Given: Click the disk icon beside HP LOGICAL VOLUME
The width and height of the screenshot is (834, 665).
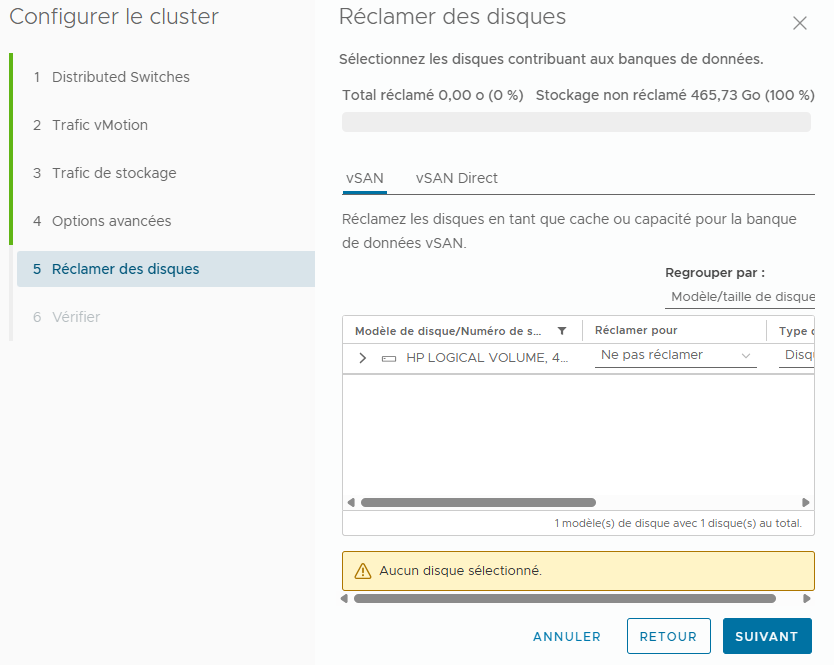Looking at the screenshot, I should pos(389,359).
